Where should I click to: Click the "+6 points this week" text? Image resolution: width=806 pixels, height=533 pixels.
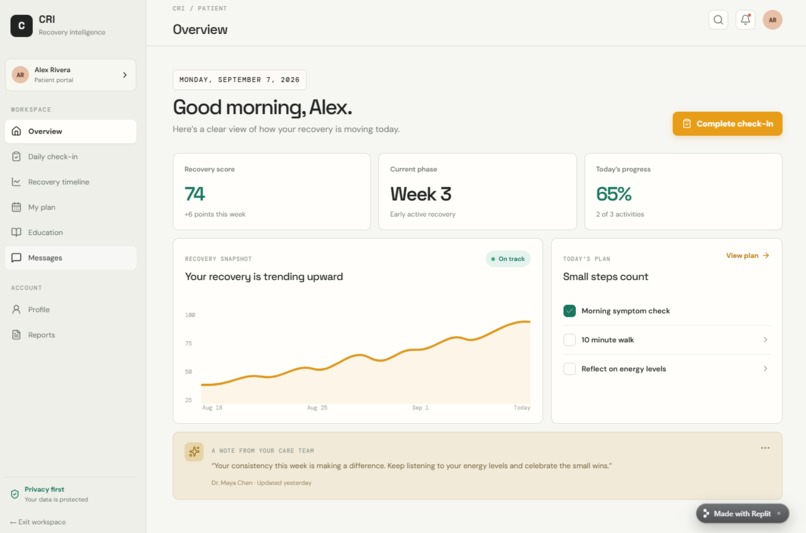(x=215, y=214)
